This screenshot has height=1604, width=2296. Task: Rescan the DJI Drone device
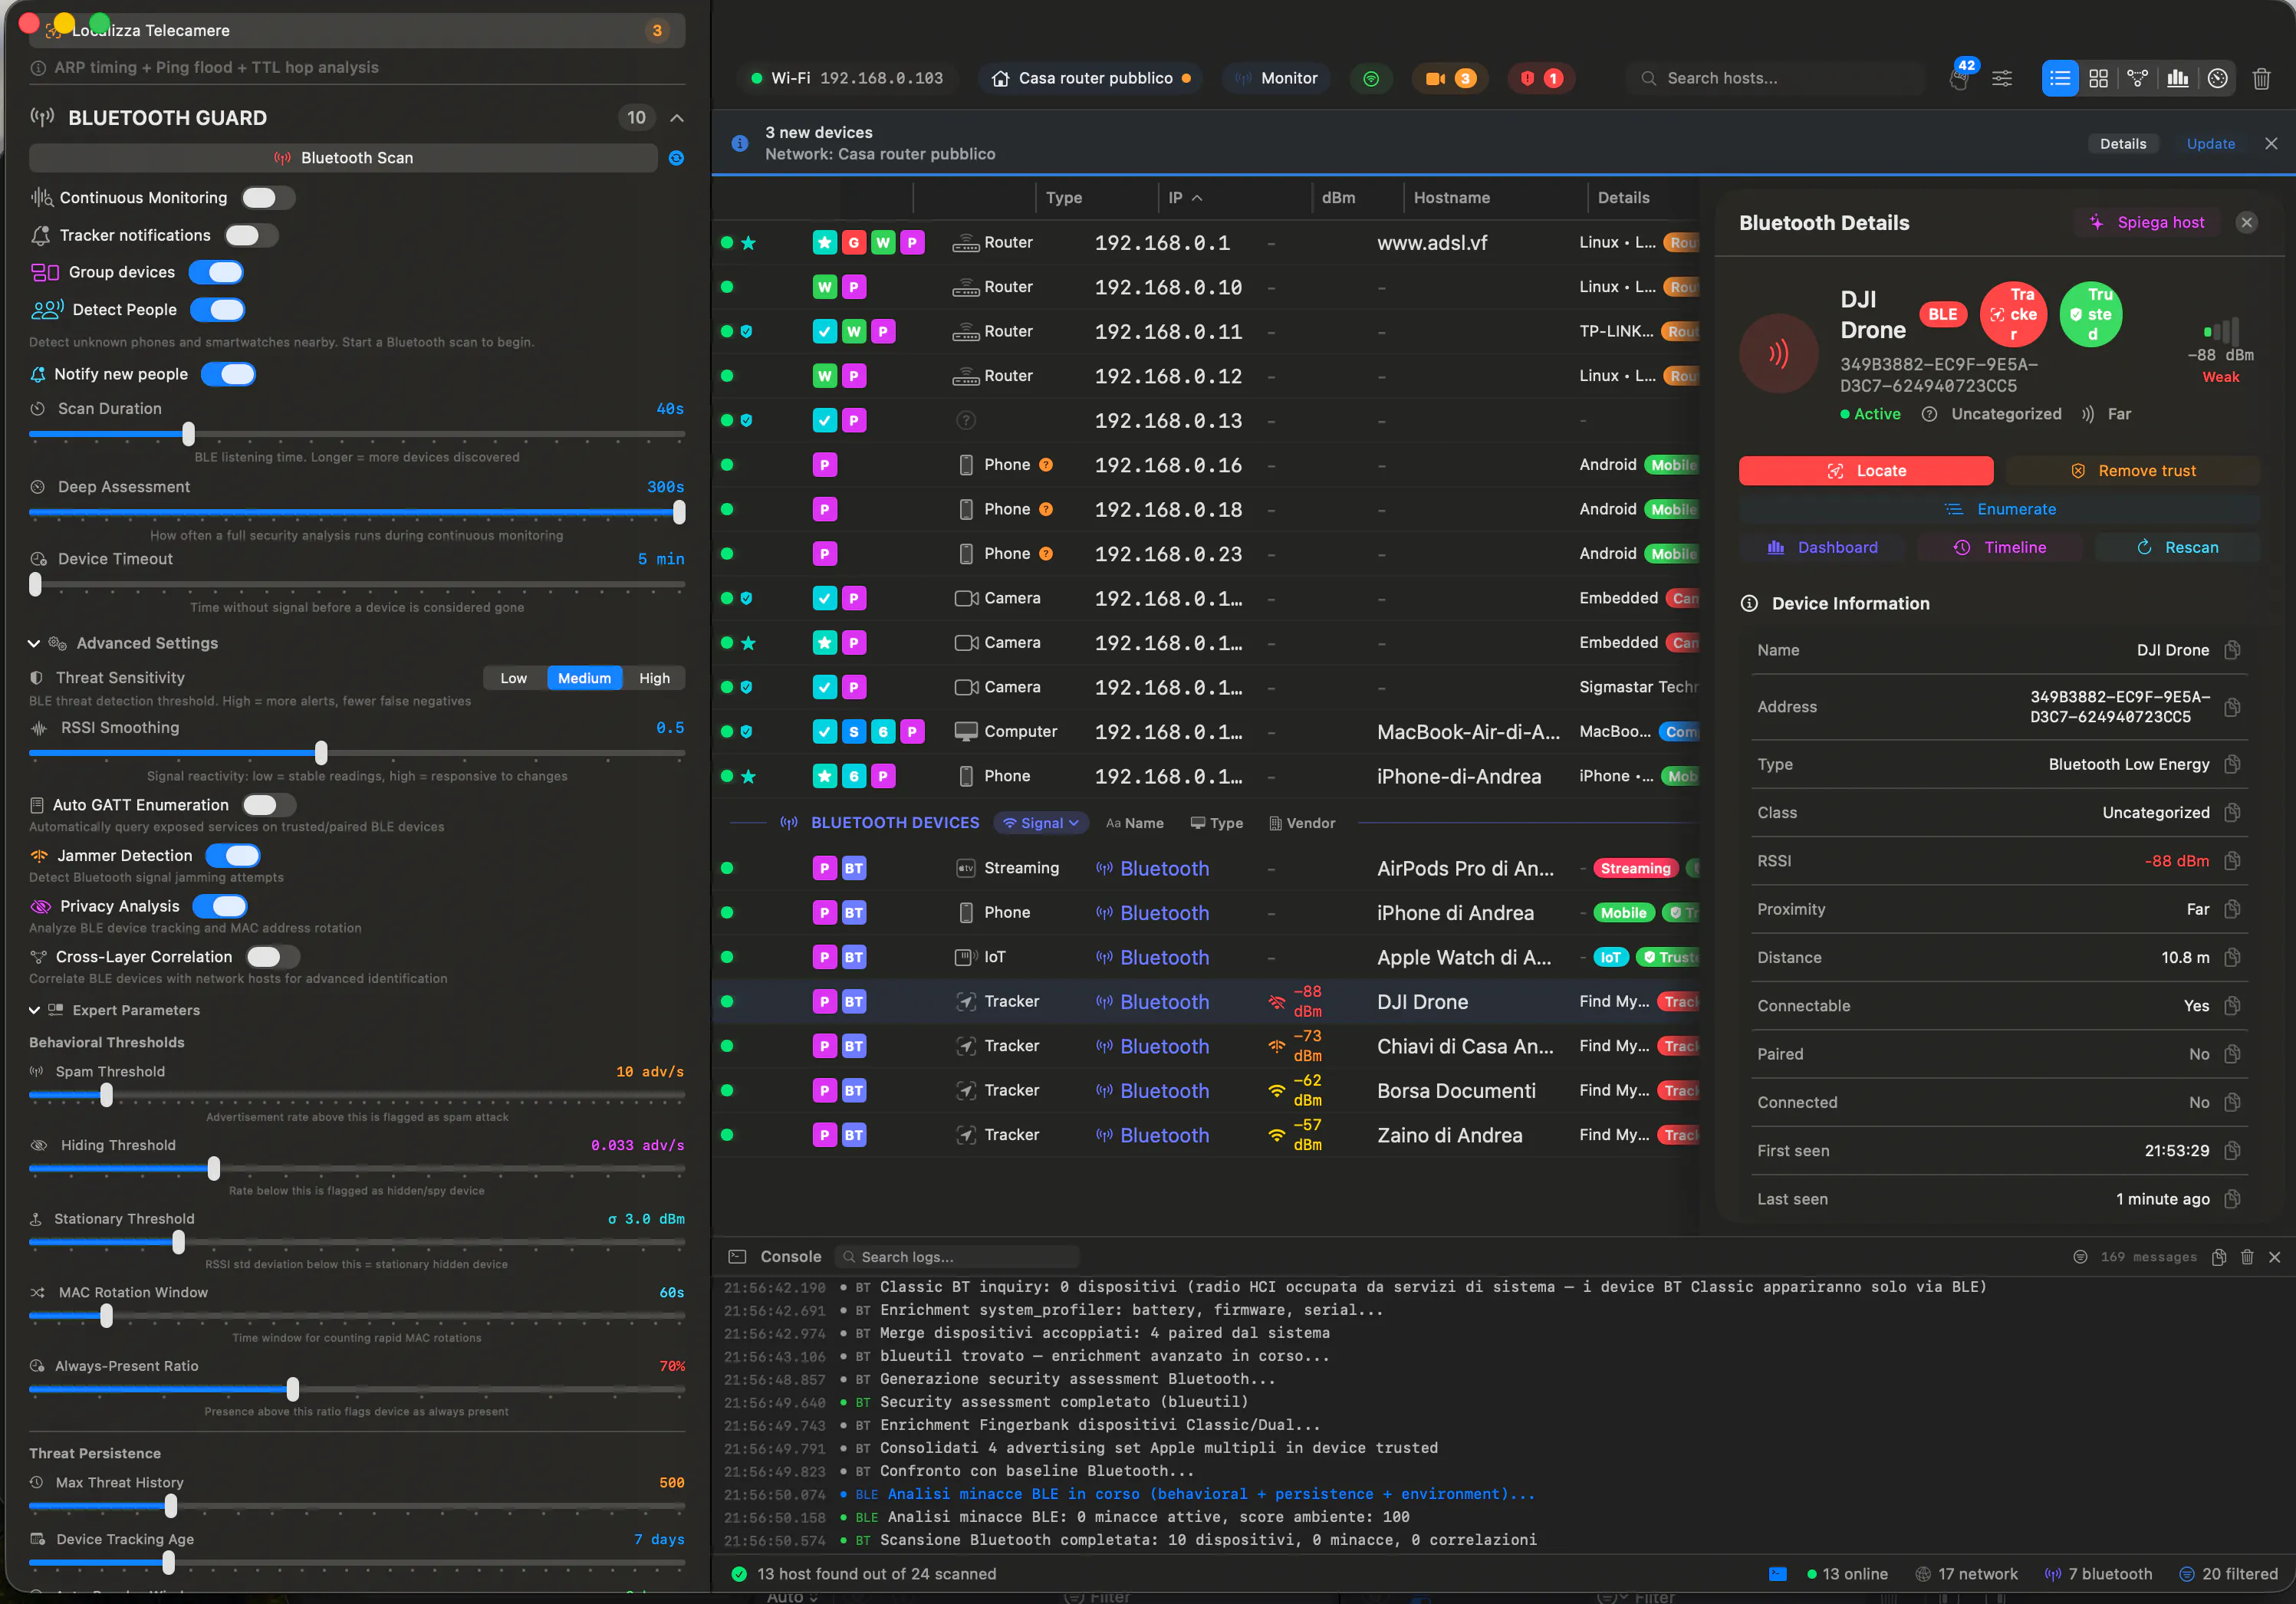point(2177,547)
